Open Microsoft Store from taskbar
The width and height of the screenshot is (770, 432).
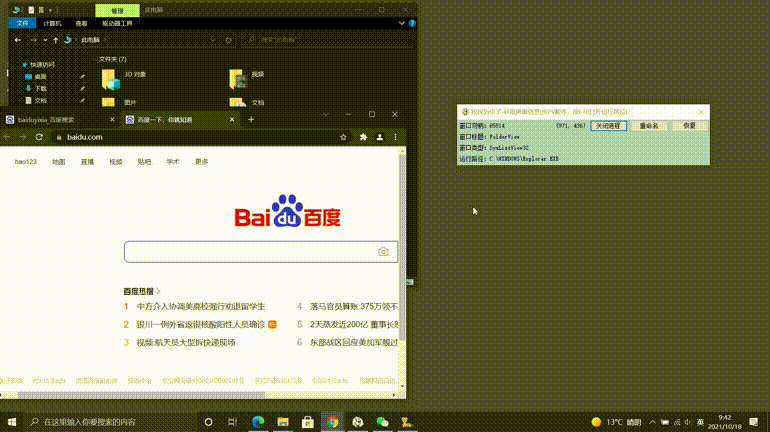click(x=308, y=422)
